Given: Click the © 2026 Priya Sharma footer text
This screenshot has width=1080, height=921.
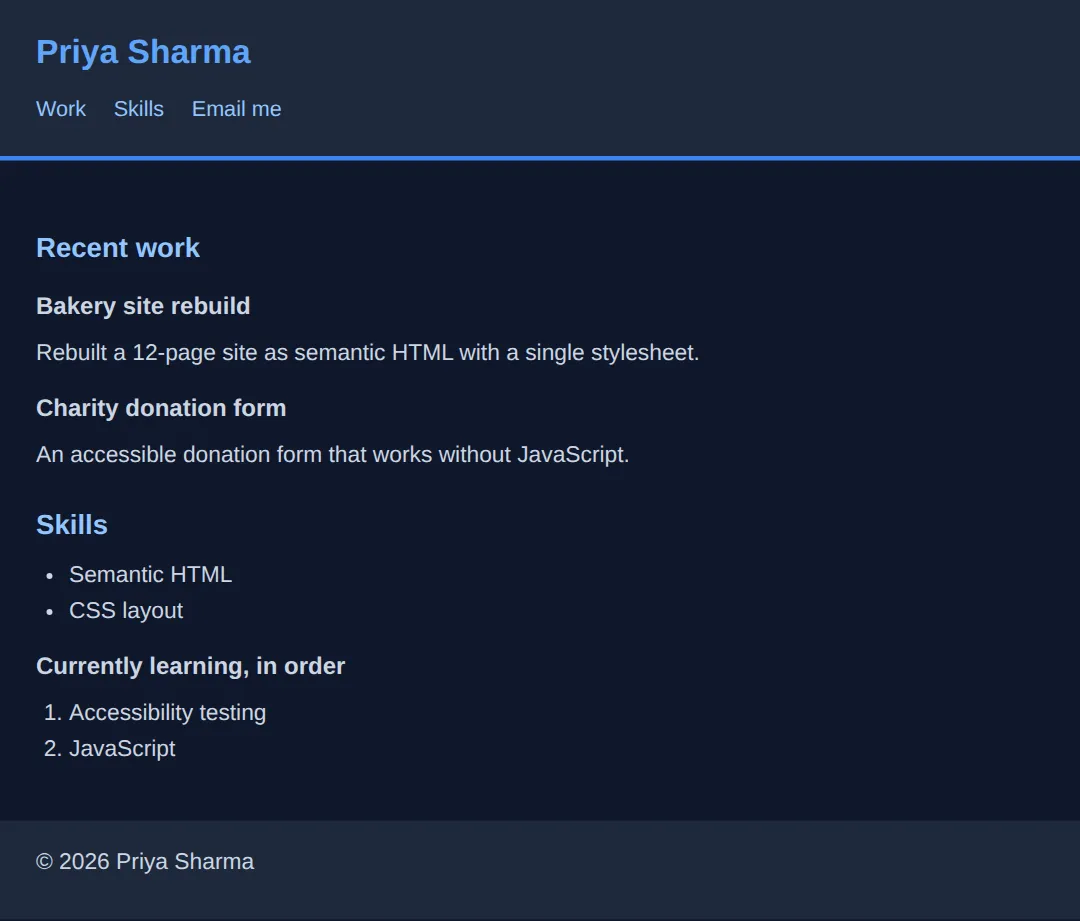Looking at the screenshot, I should pyautogui.click(x=145, y=862).
